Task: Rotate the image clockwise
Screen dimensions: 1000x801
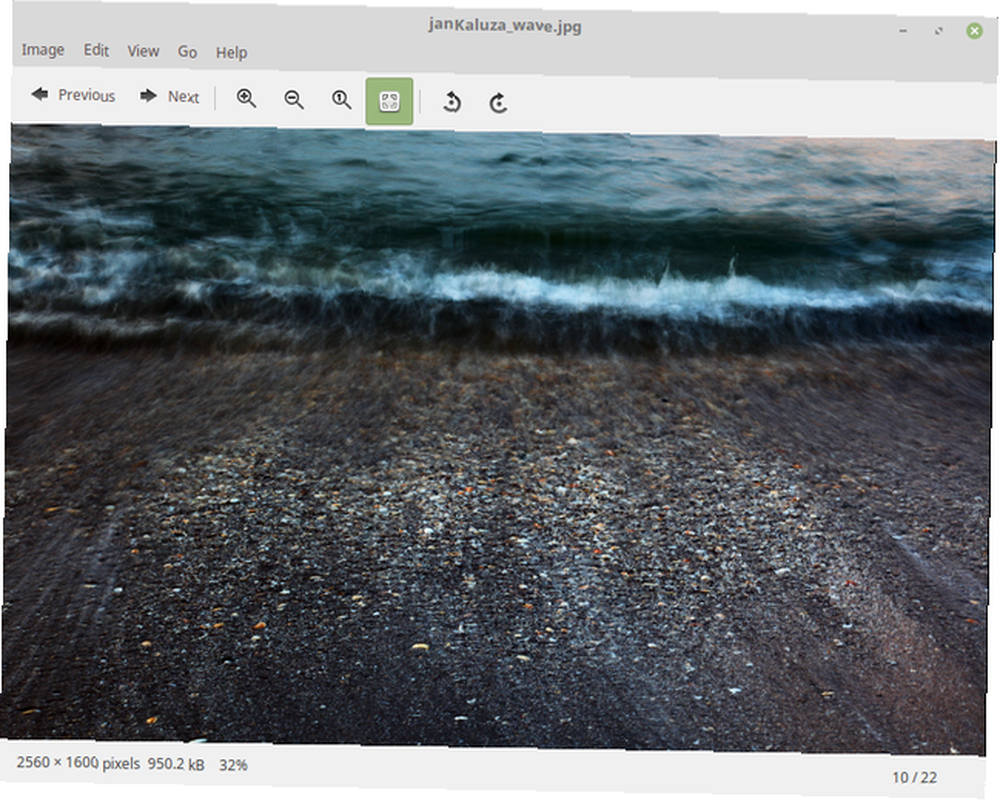Action: coord(499,103)
